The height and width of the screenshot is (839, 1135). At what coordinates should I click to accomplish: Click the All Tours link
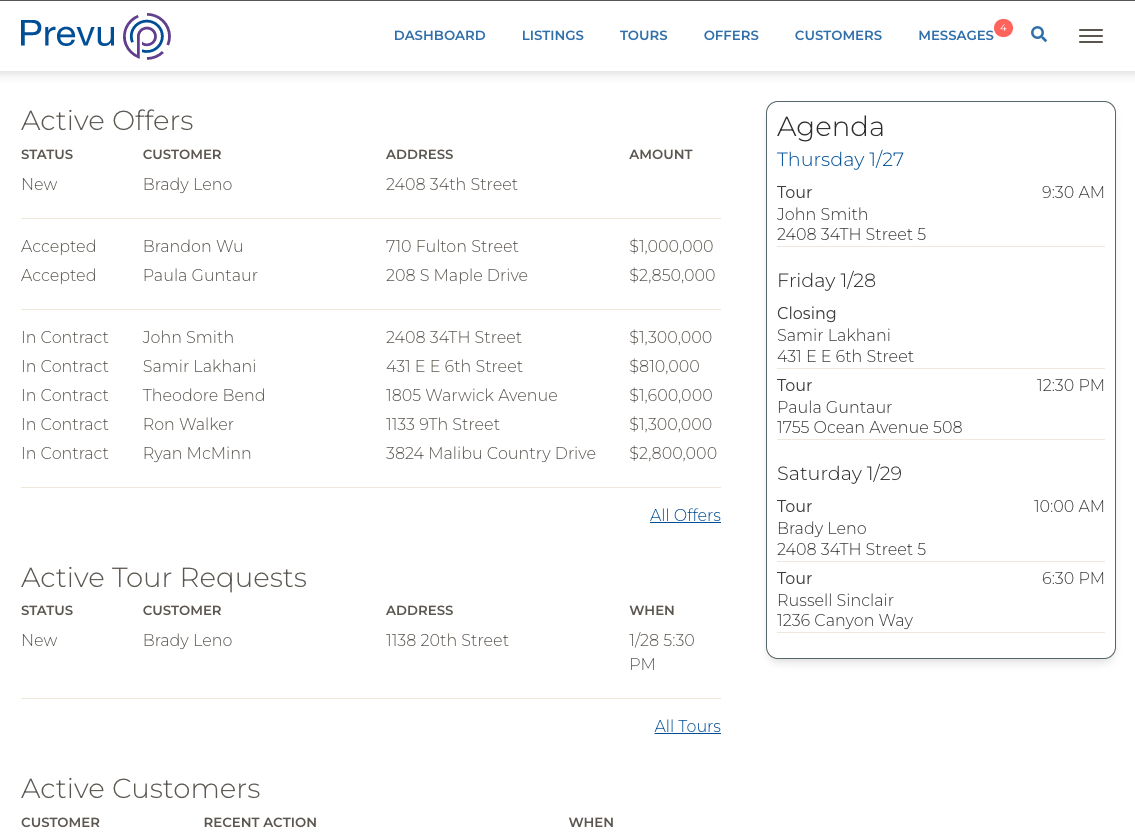click(687, 726)
